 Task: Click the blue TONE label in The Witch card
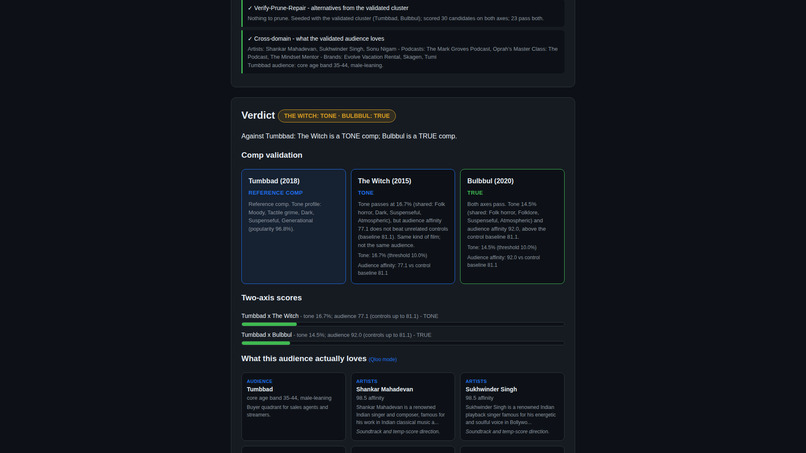(x=365, y=193)
